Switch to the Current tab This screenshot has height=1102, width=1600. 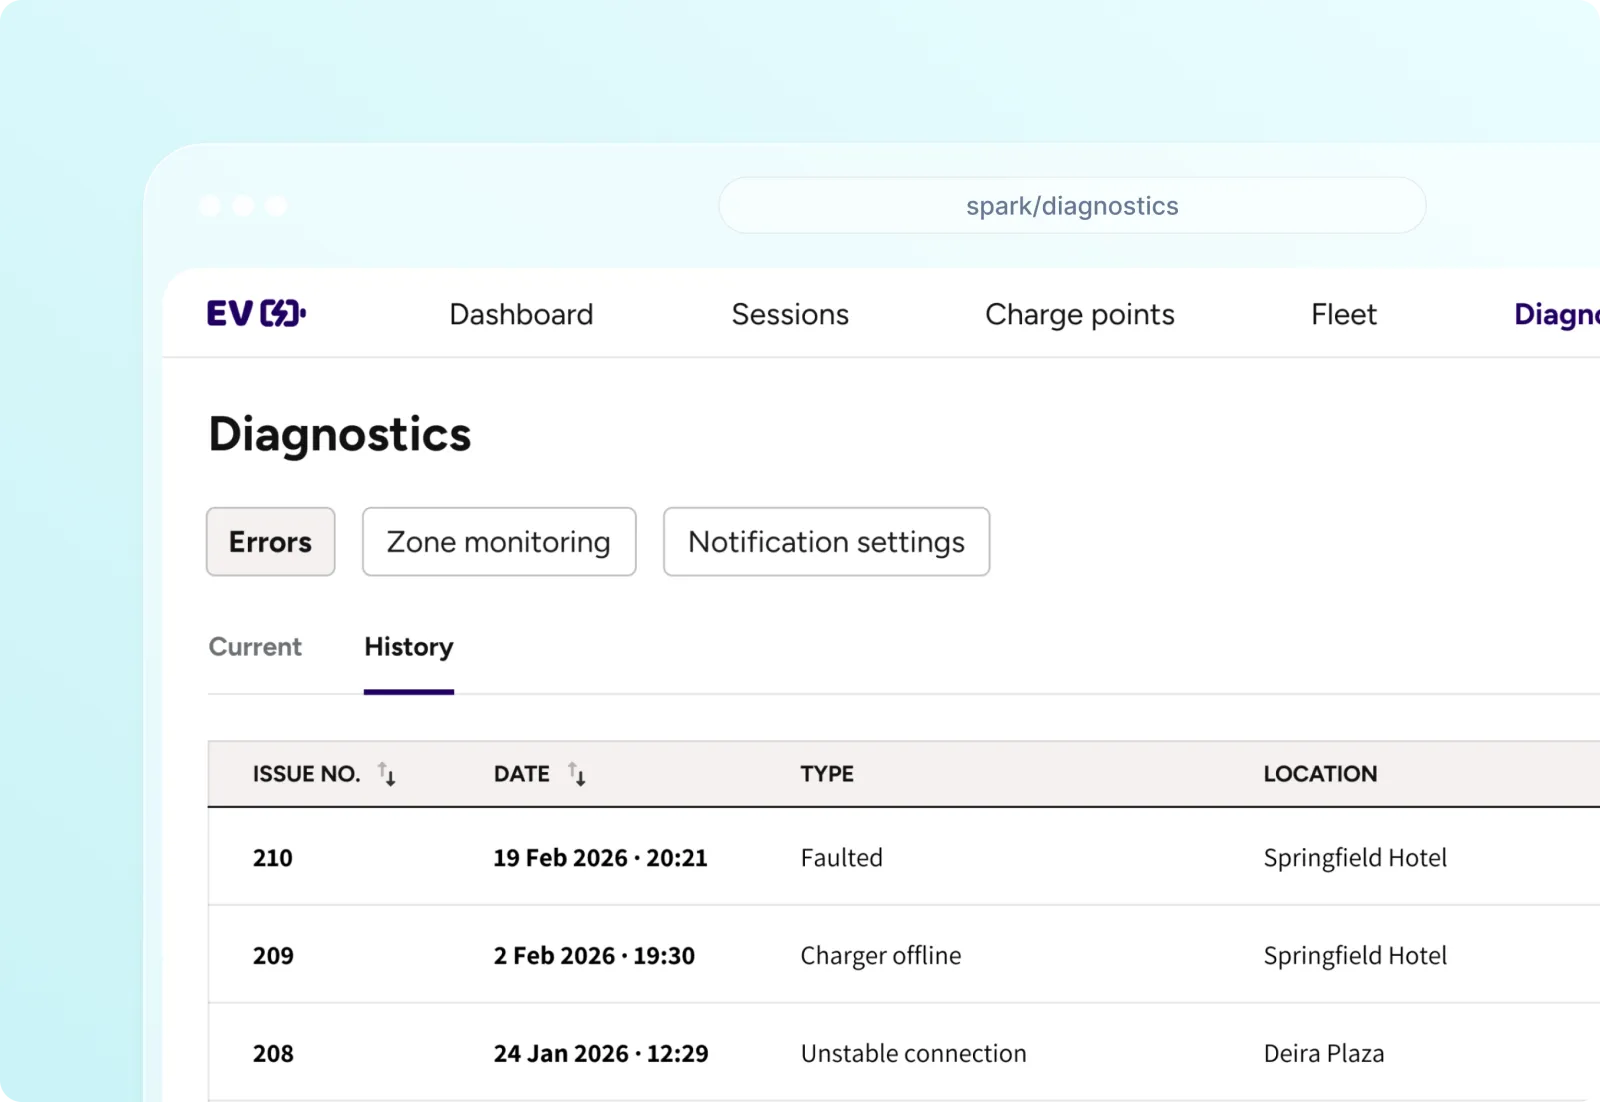tap(255, 647)
